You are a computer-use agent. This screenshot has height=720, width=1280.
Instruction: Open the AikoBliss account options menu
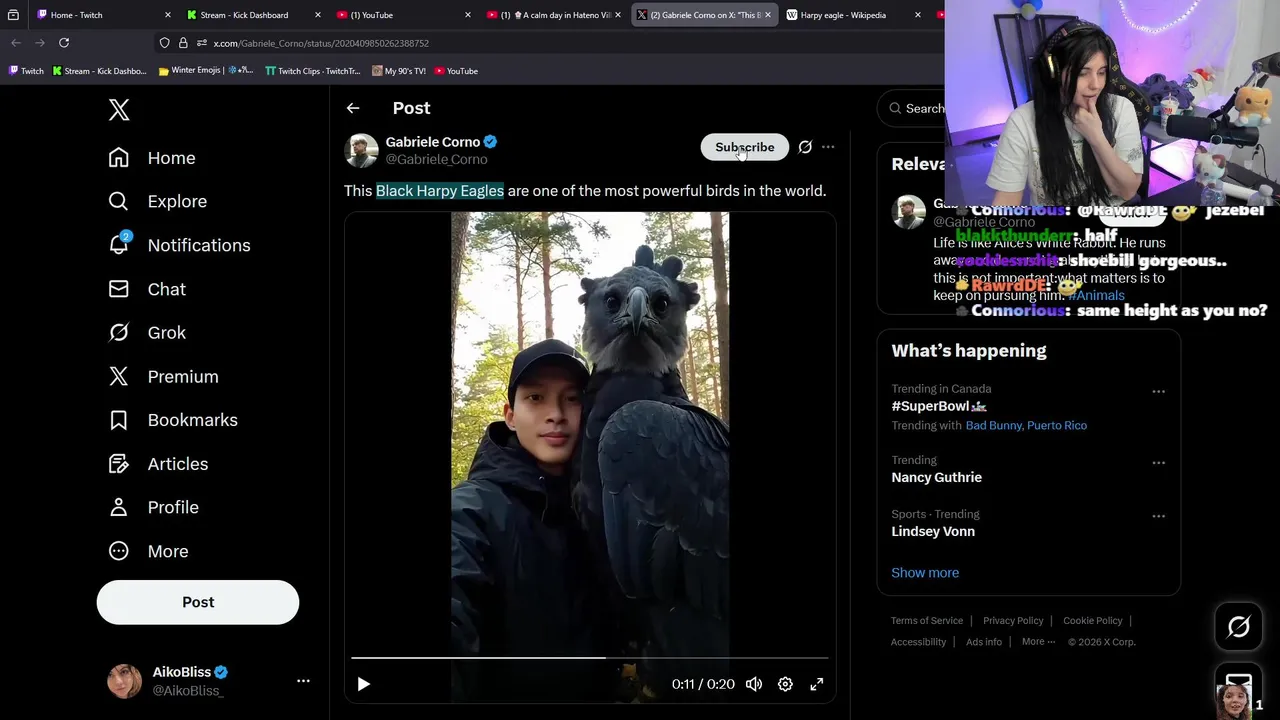pos(303,681)
